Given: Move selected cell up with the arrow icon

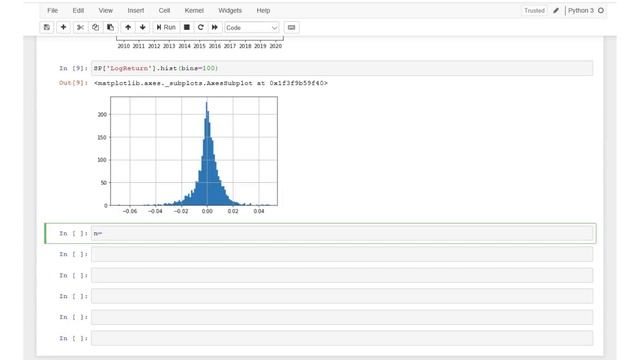Looking at the screenshot, I should click(128, 27).
